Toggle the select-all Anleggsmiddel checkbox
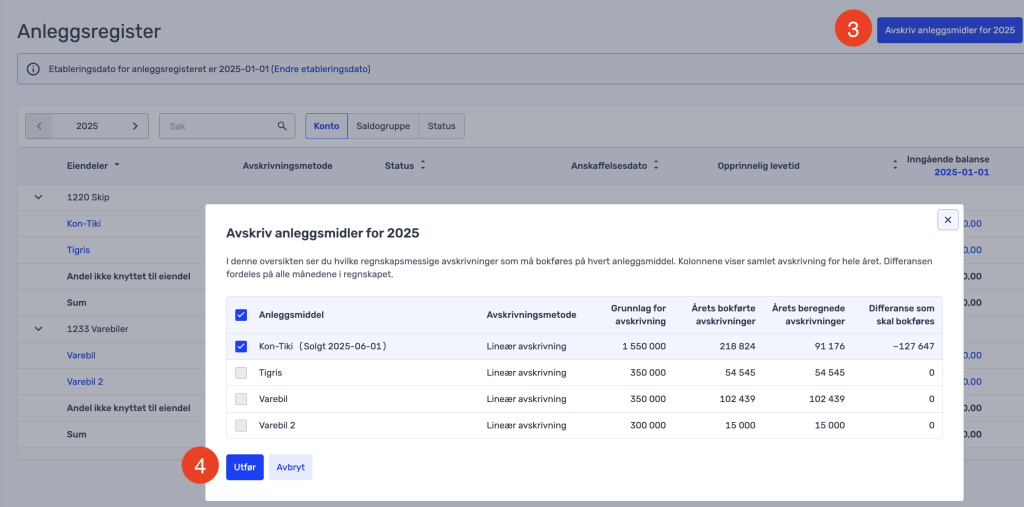Viewport: 1024px width, 507px height. 240,315
